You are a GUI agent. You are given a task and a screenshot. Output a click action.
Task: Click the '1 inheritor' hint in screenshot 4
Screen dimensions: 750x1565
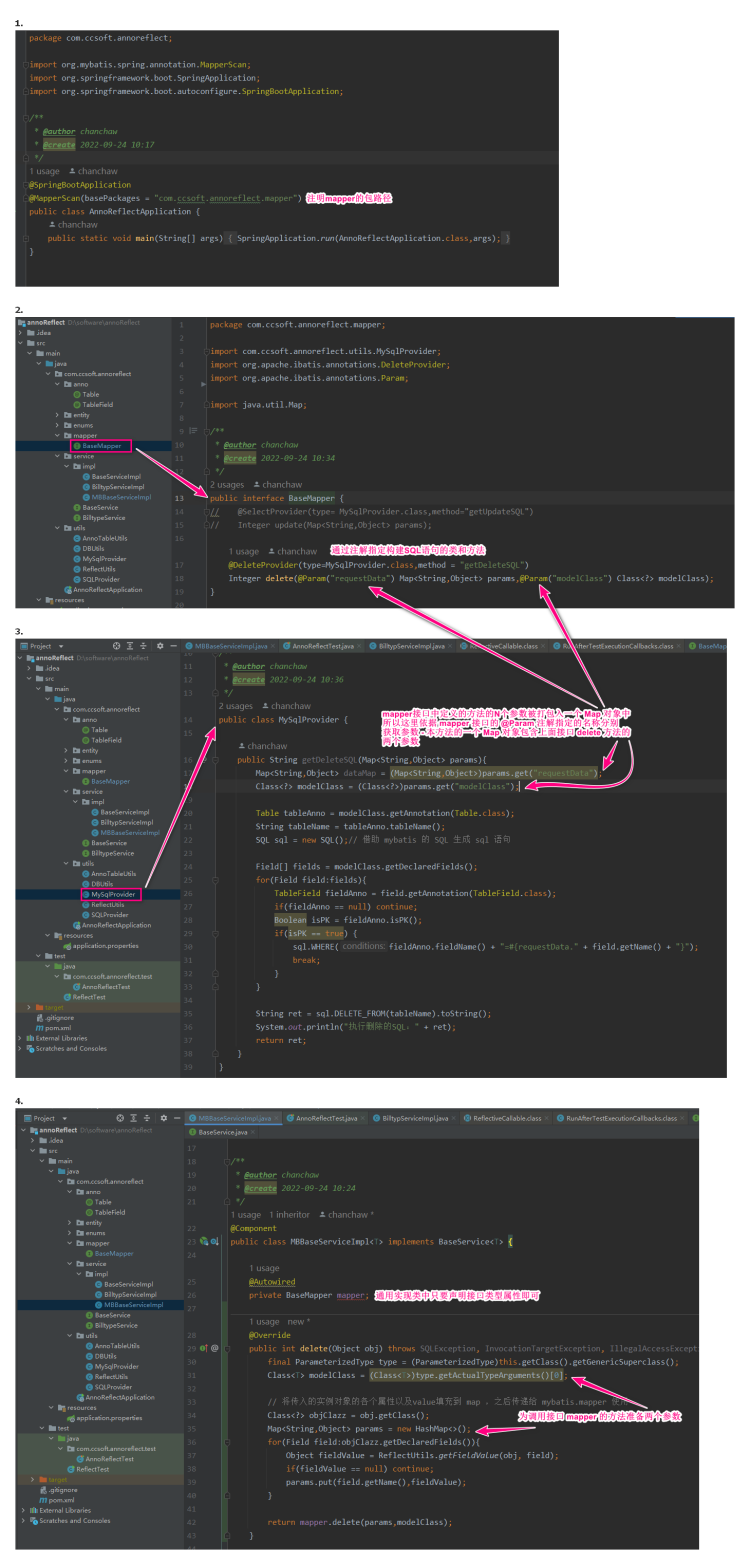290,1214
